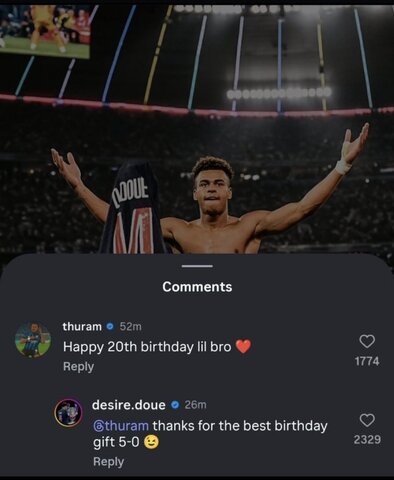Tap the verified badge next to thuram
Screen dimensions: 394x480
click(110, 326)
